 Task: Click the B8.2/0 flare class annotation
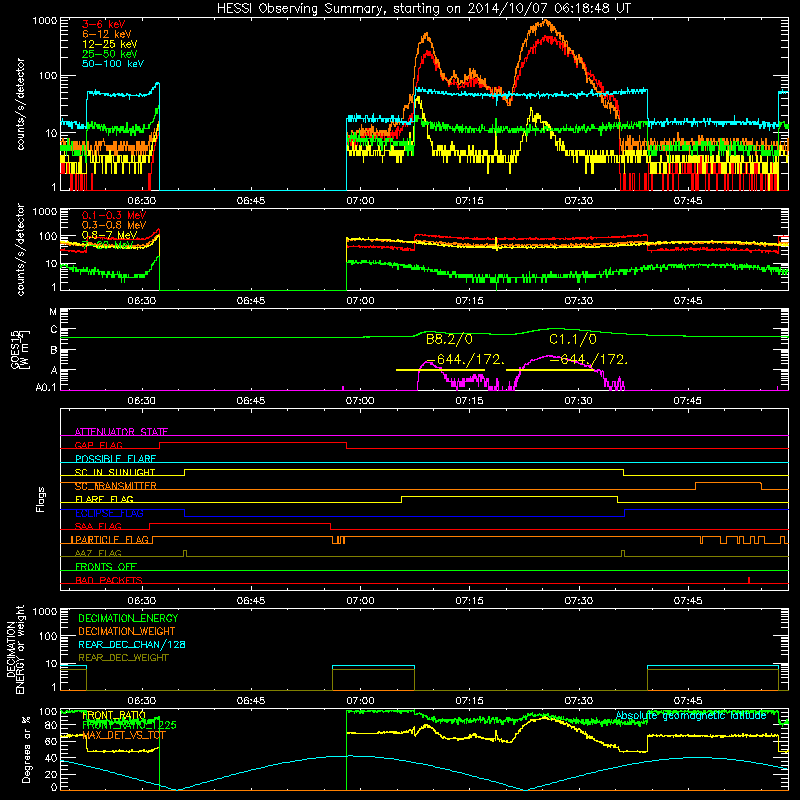tap(449, 339)
